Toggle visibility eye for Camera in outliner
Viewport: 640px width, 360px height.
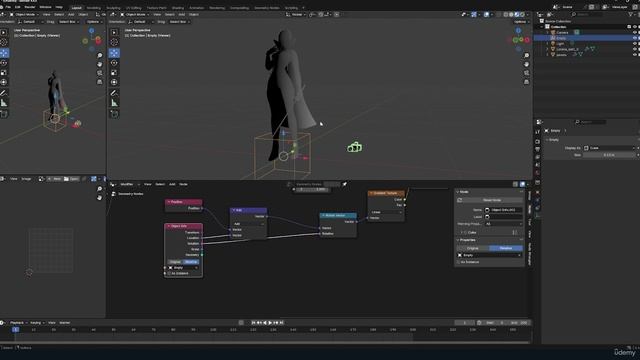(635, 32)
